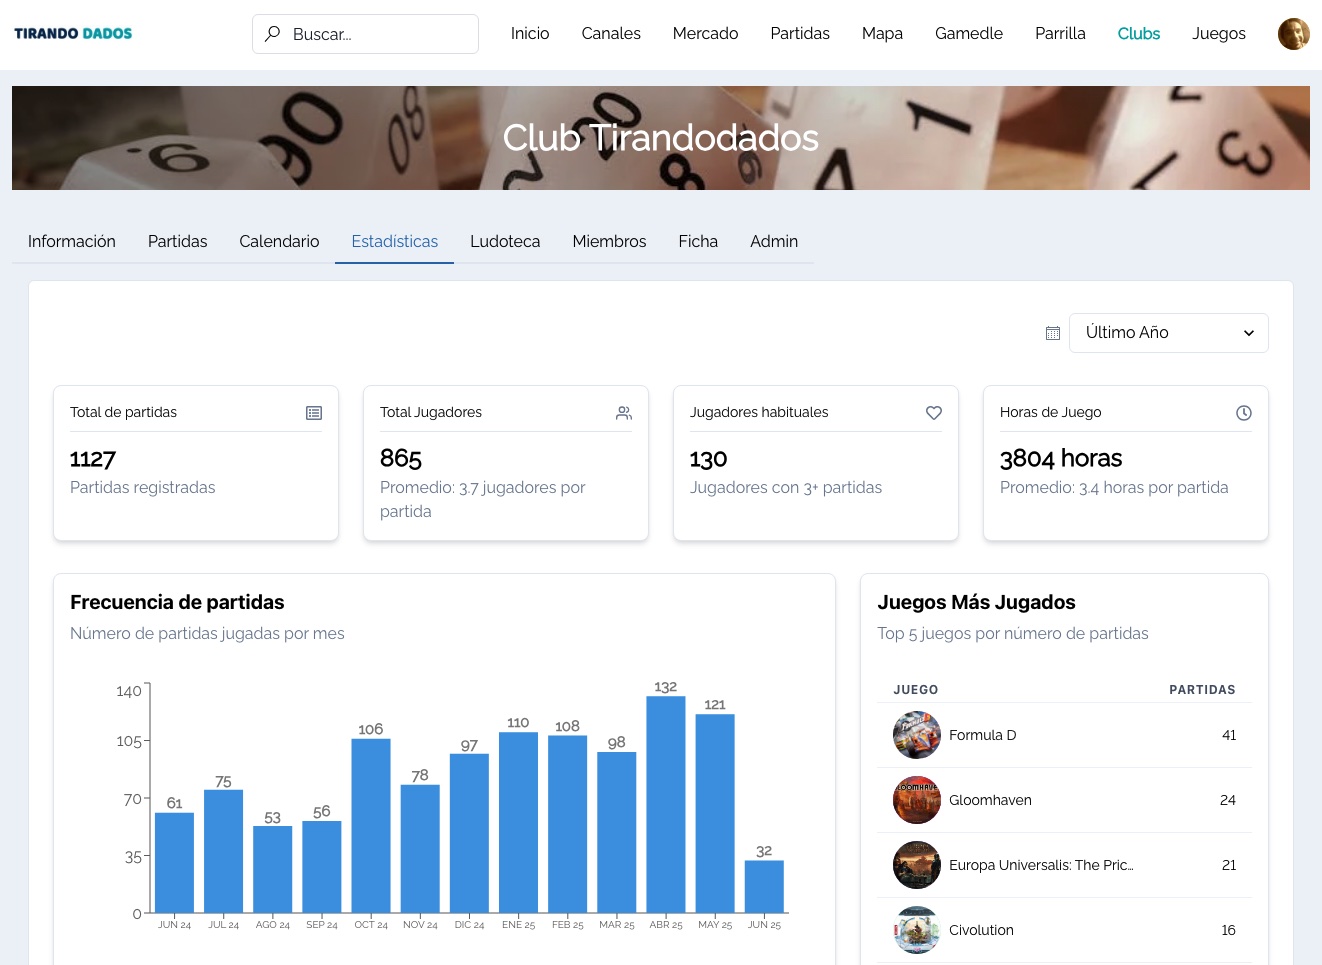This screenshot has height=965, width=1322.
Task: Open the Formula D game link
Action: click(x=982, y=735)
